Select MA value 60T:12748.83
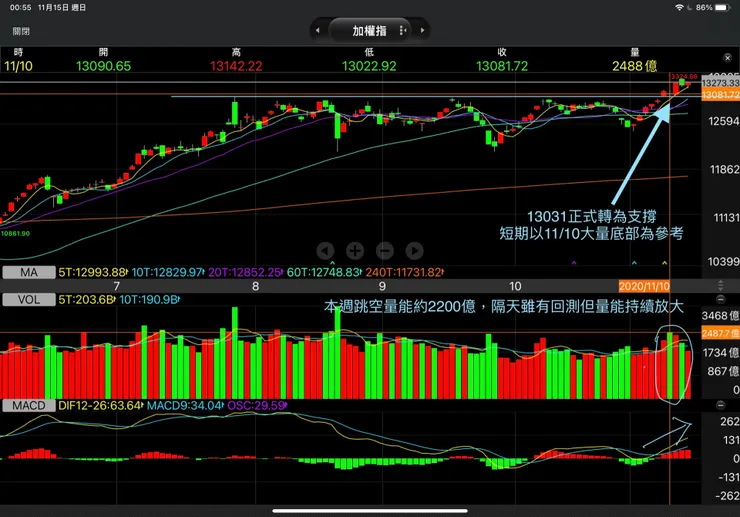The height and width of the screenshot is (517, 740). [x=324, y=272]
